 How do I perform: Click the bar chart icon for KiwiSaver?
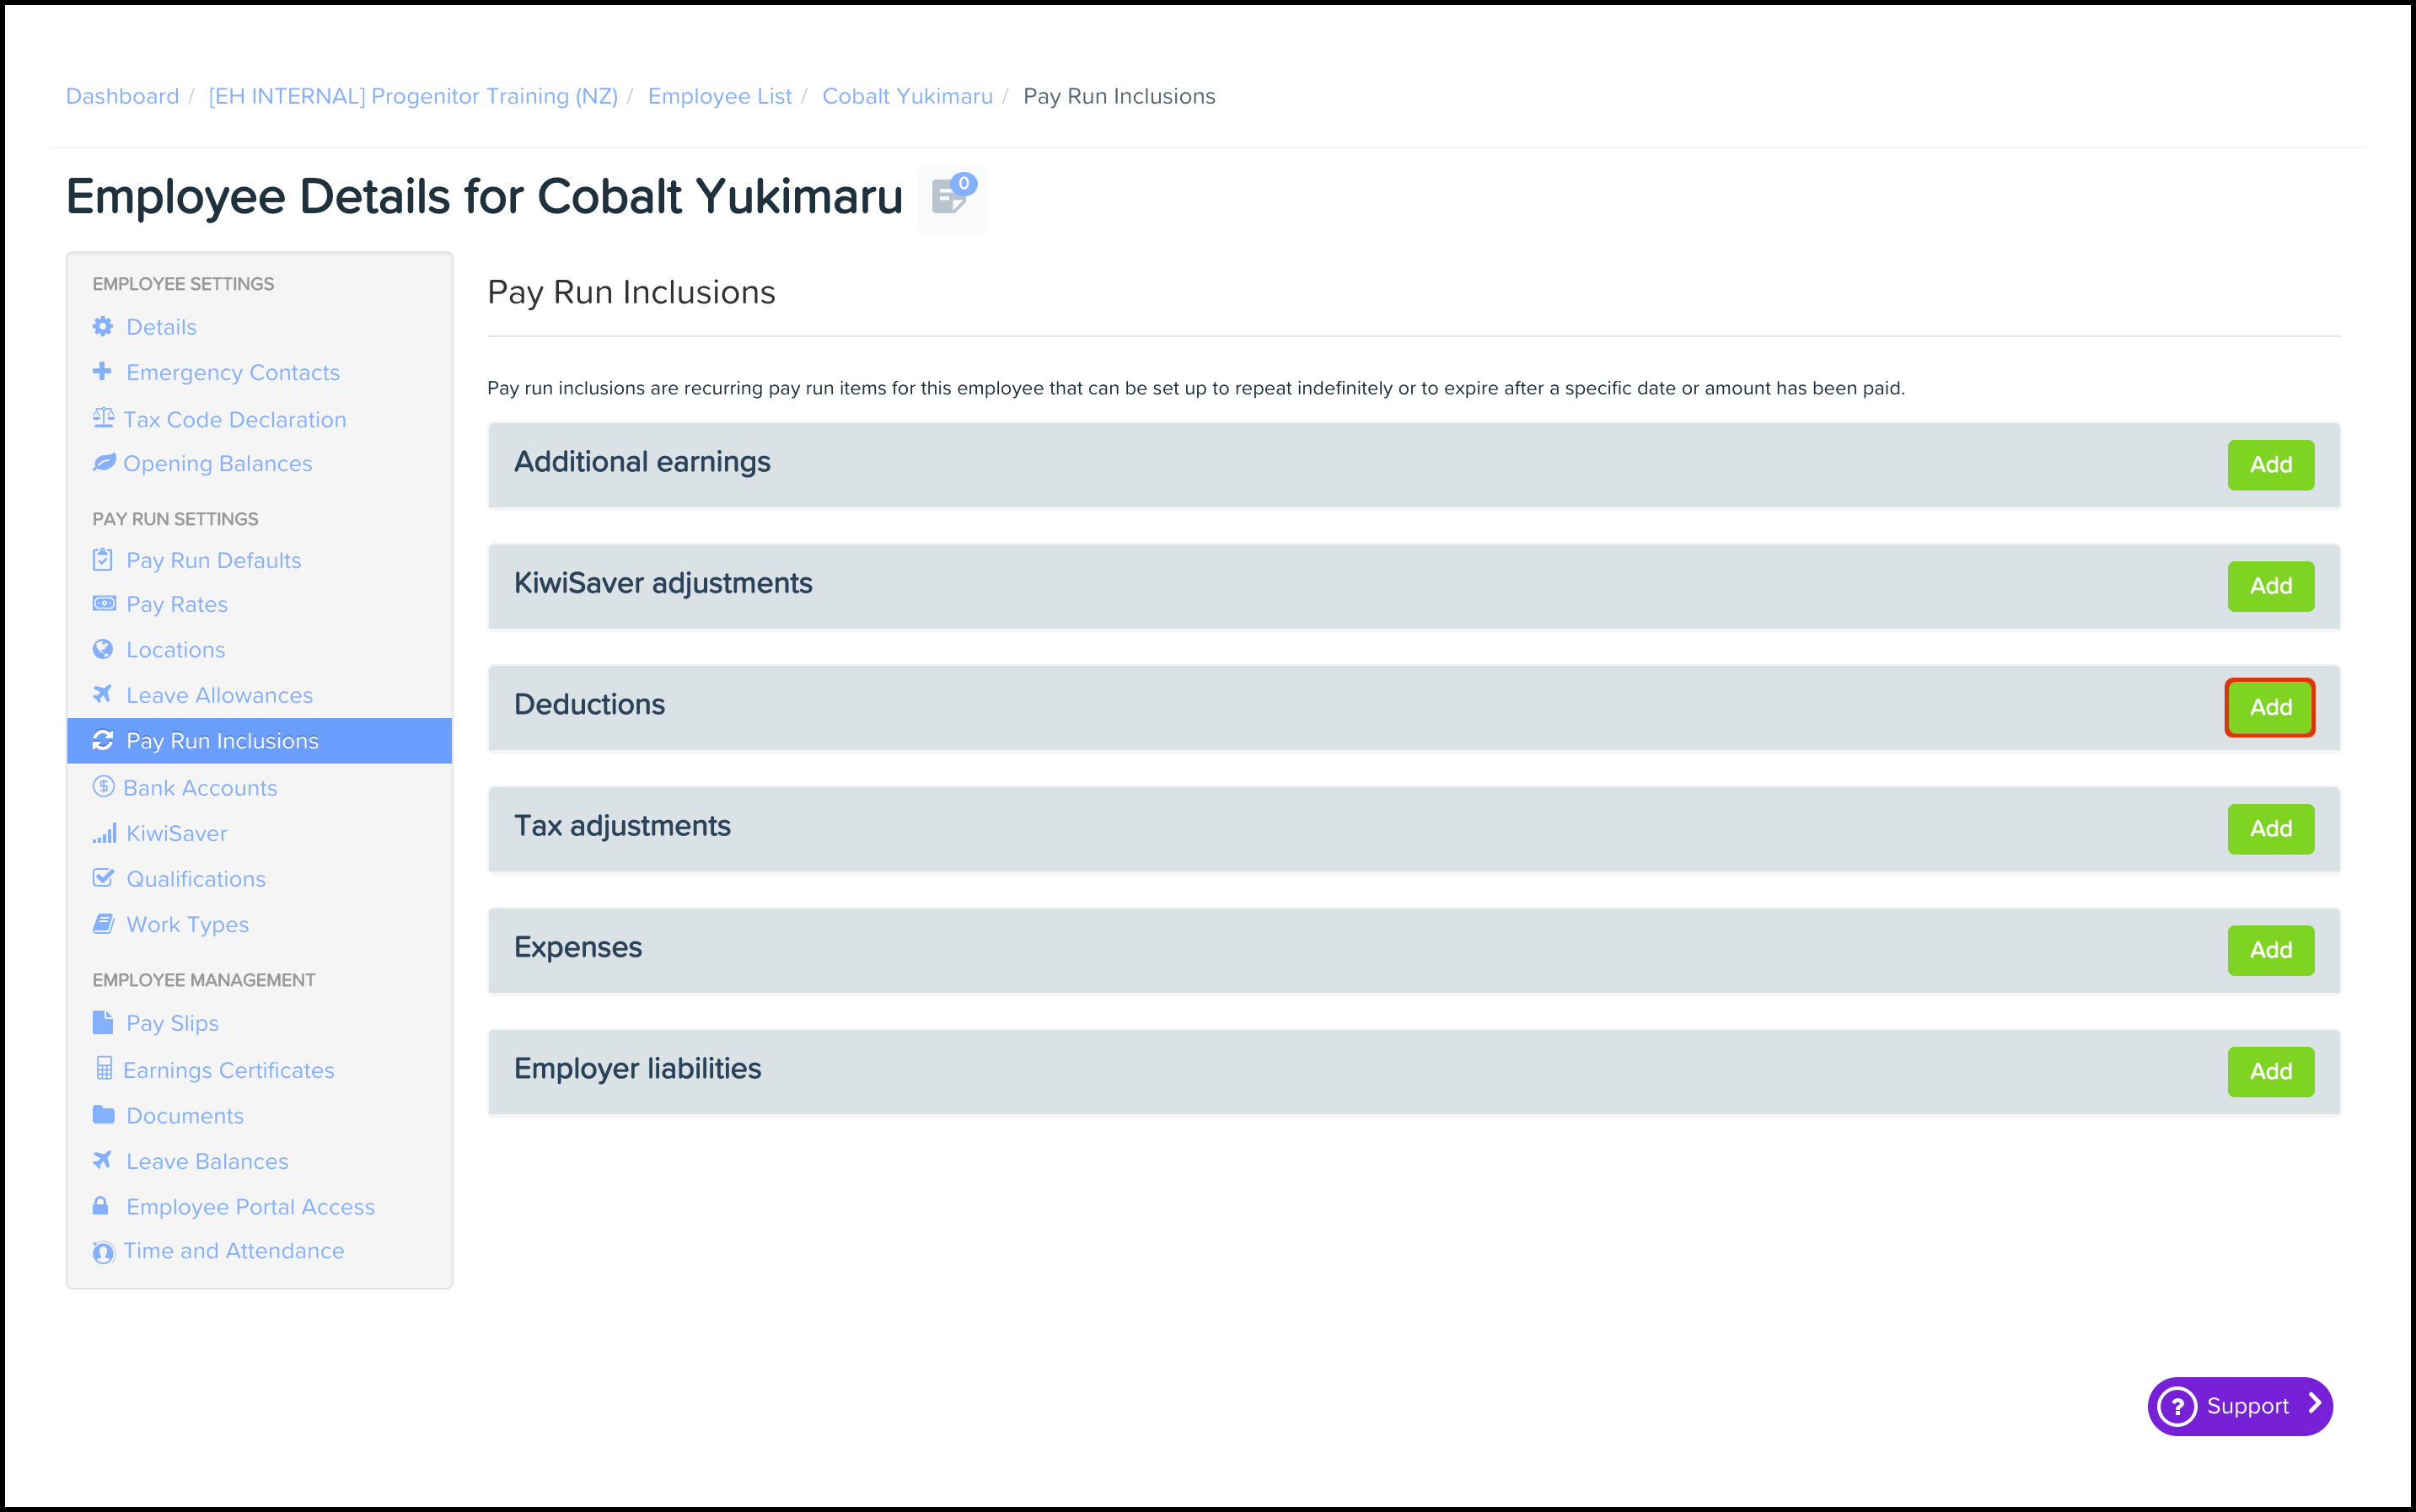[x=104, y=833]
